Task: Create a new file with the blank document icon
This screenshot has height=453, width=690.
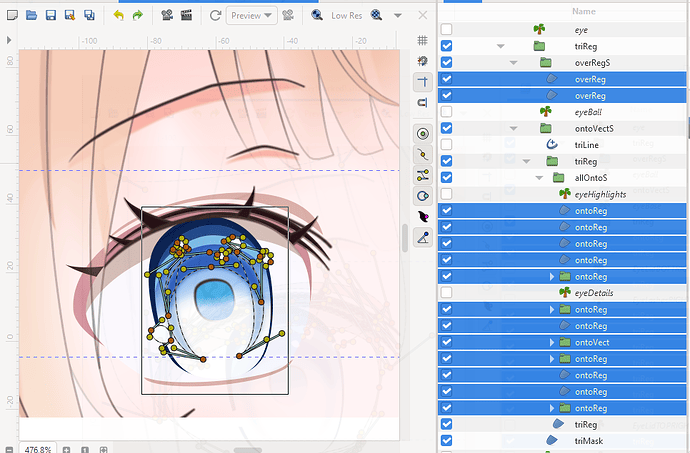Action: [x=12, y=15]
